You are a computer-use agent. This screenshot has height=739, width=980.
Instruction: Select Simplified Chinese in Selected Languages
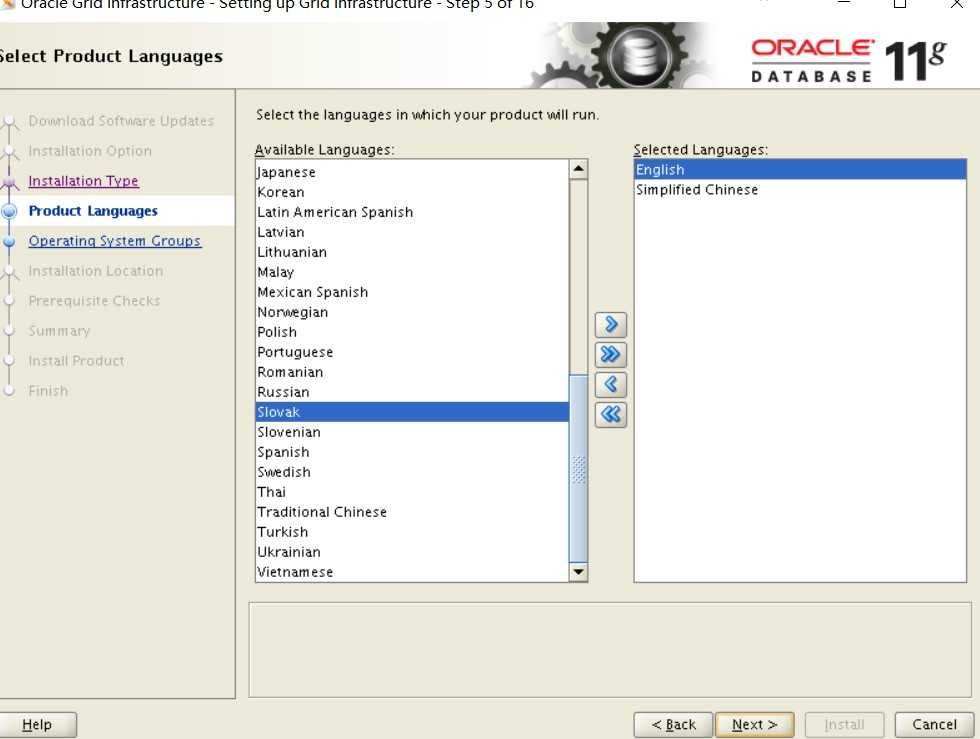point(800,189)
